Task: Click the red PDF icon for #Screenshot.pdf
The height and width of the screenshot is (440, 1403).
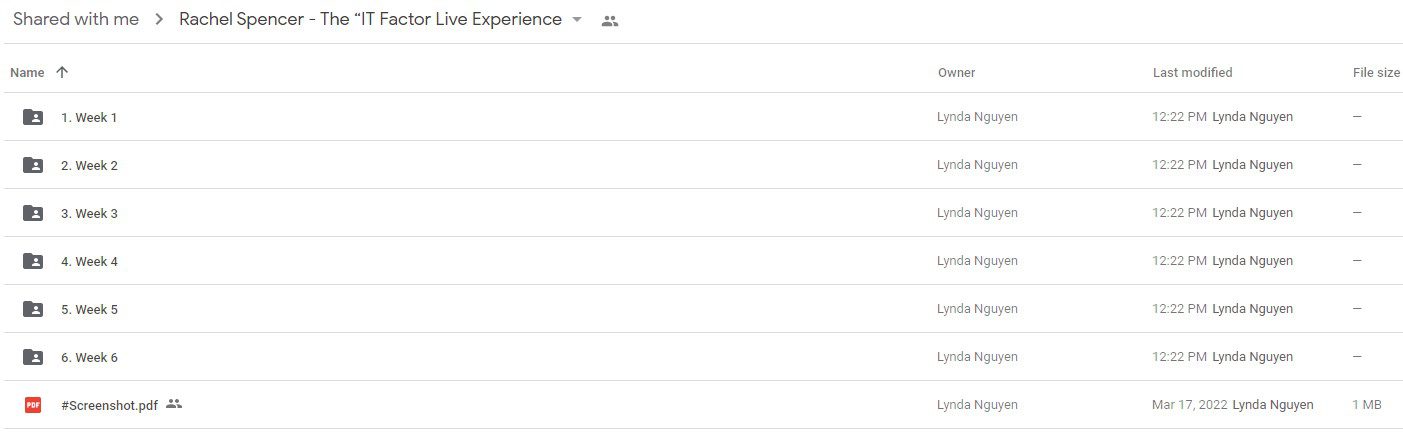Action: pos(33,405)
